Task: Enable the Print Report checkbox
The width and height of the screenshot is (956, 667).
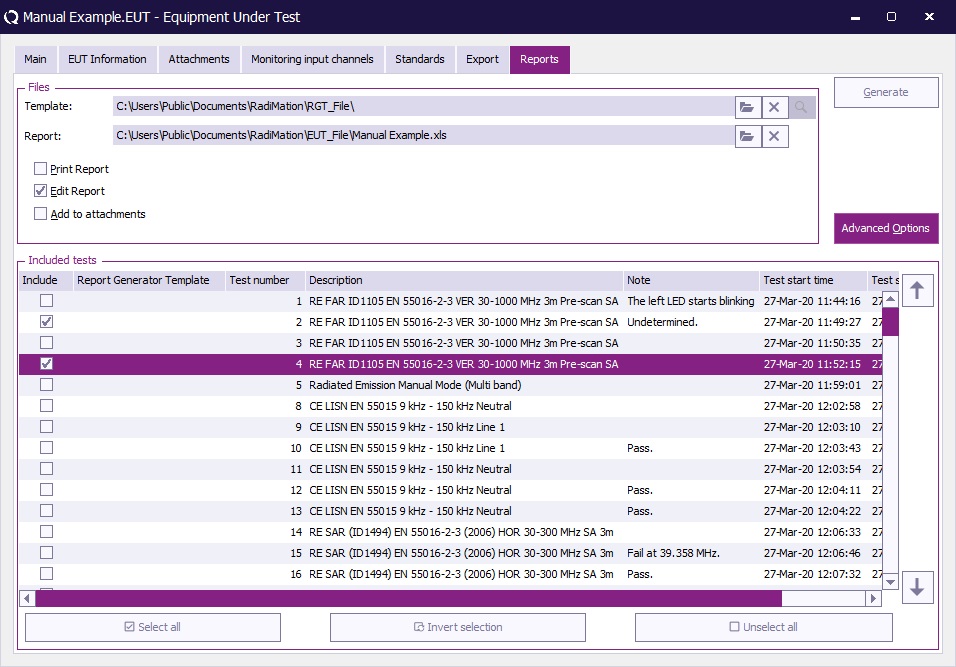Action: pos(41,169)
